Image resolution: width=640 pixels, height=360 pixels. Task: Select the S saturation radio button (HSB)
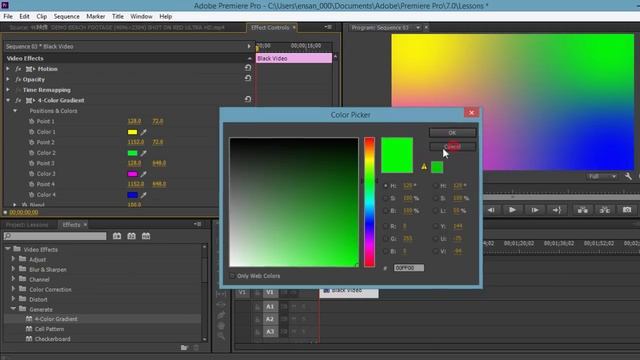[386, 198]
